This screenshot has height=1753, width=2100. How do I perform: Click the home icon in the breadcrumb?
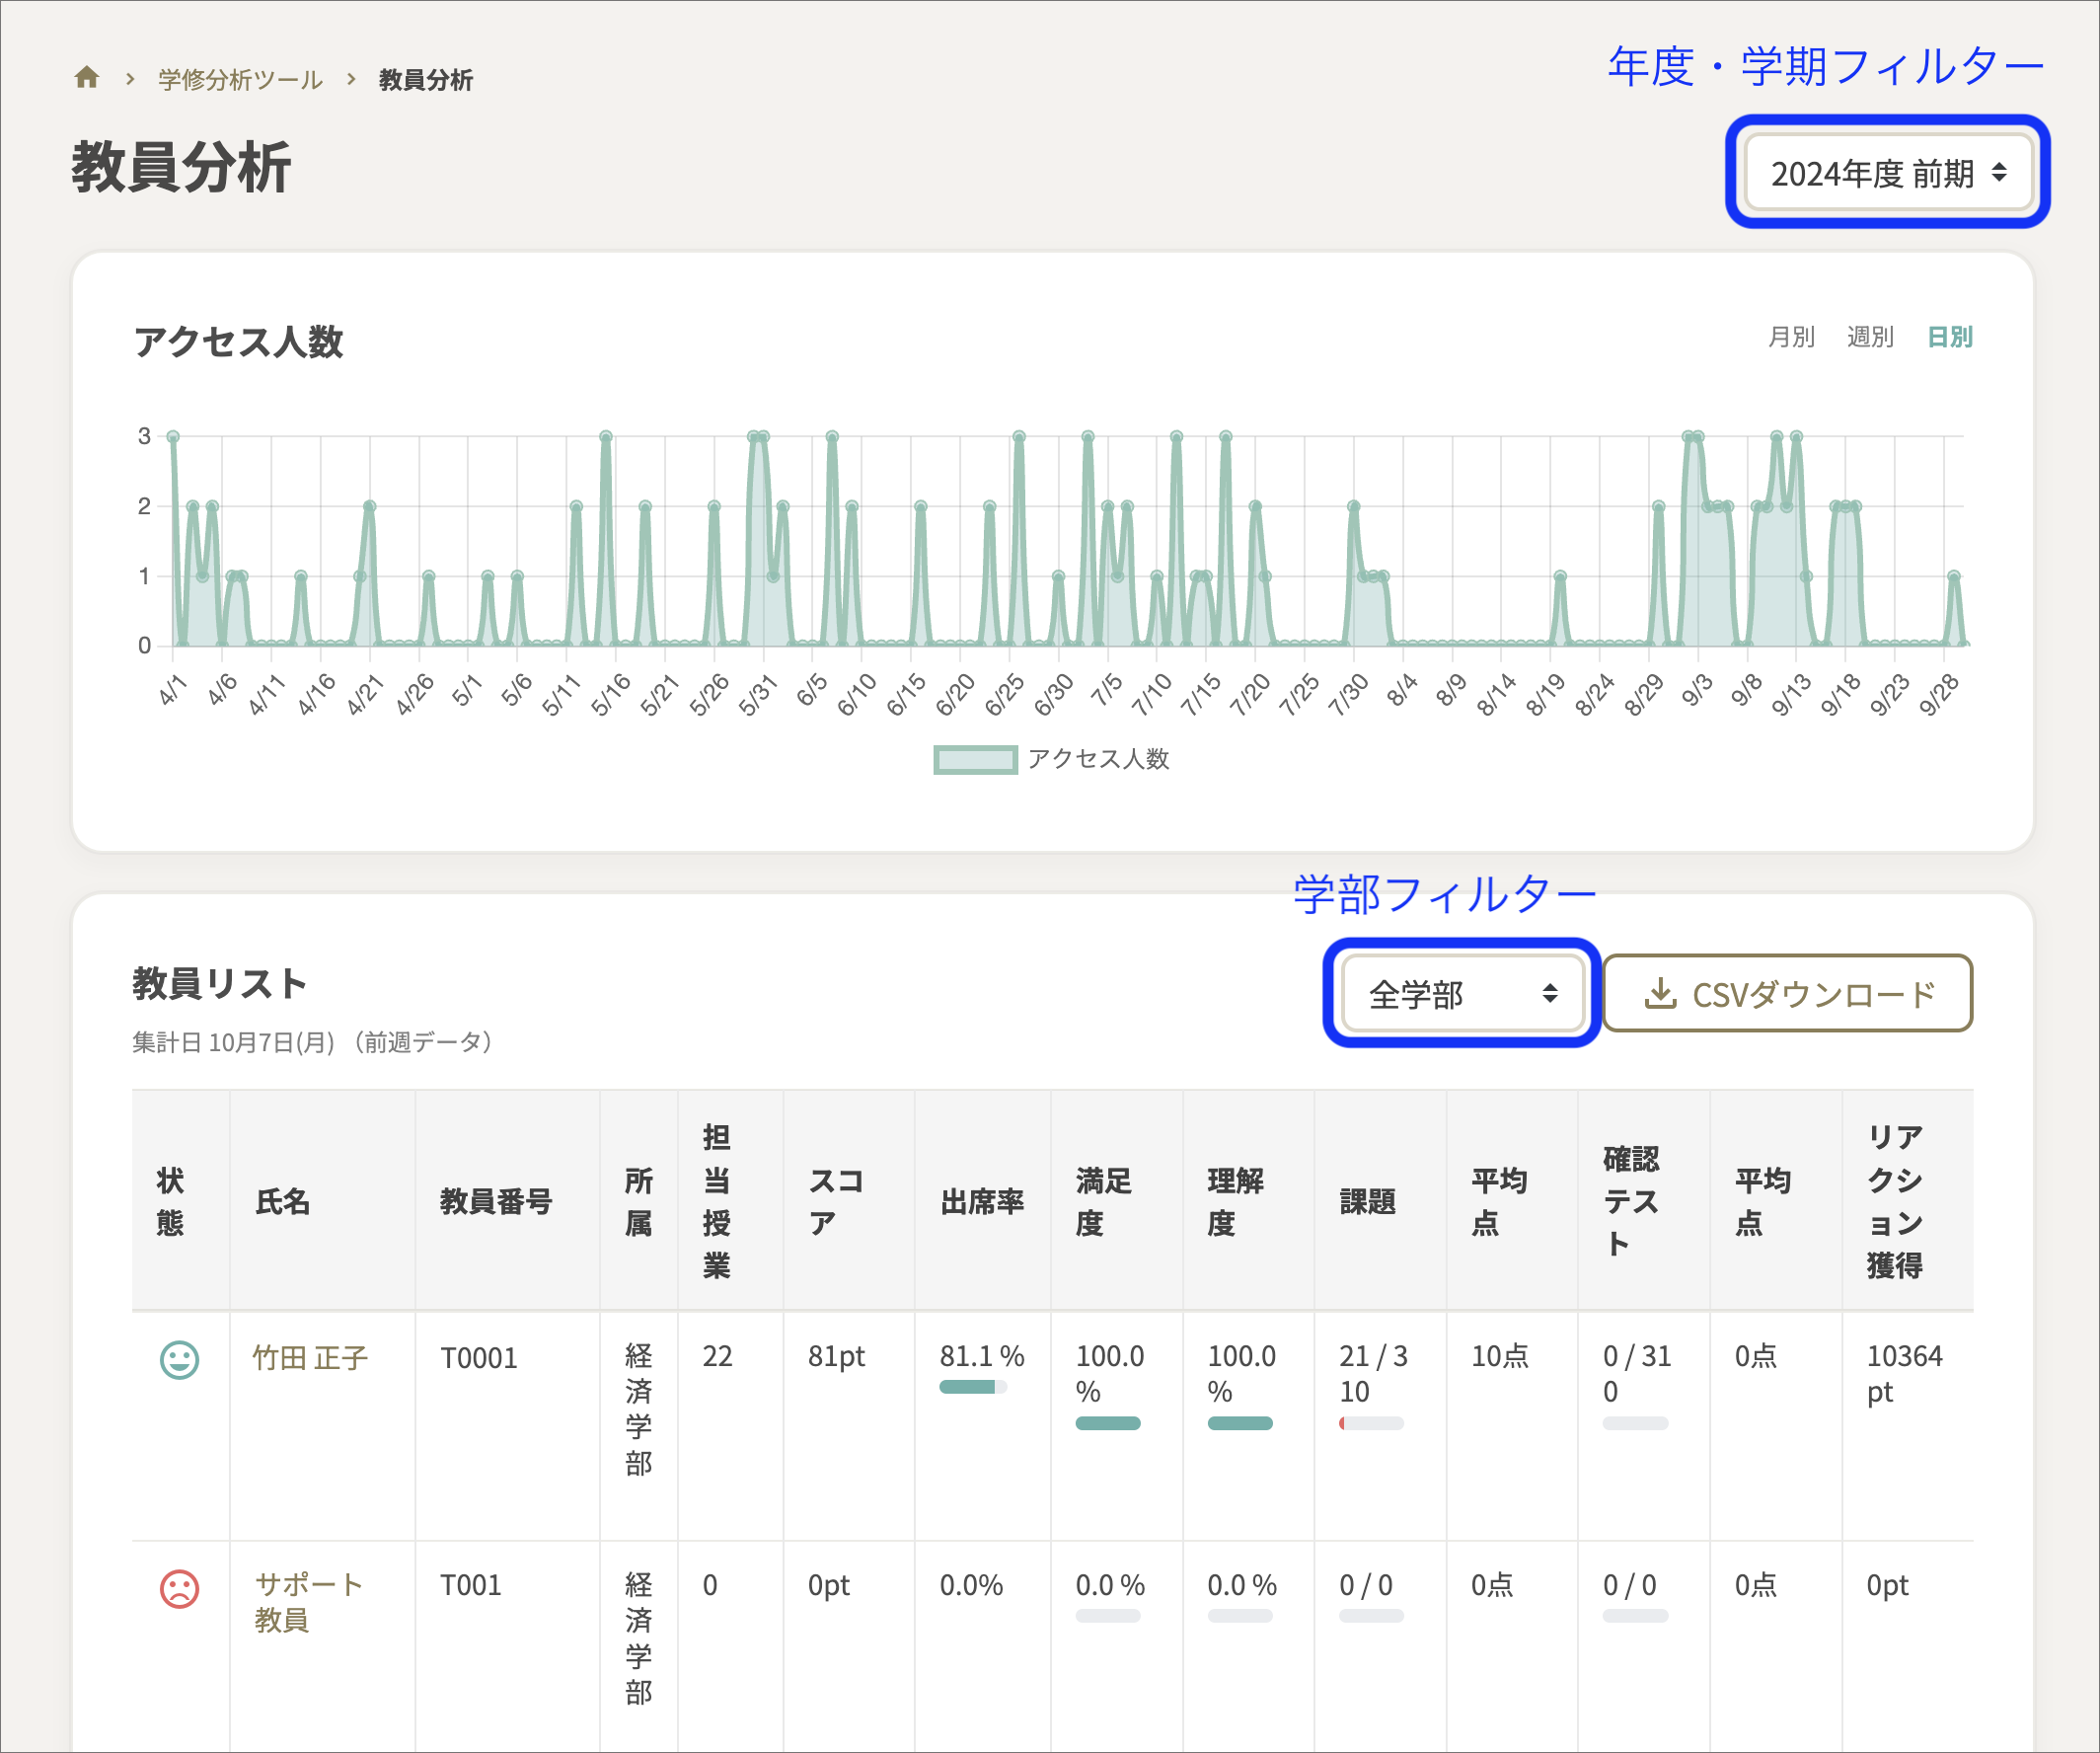[88, 78]
